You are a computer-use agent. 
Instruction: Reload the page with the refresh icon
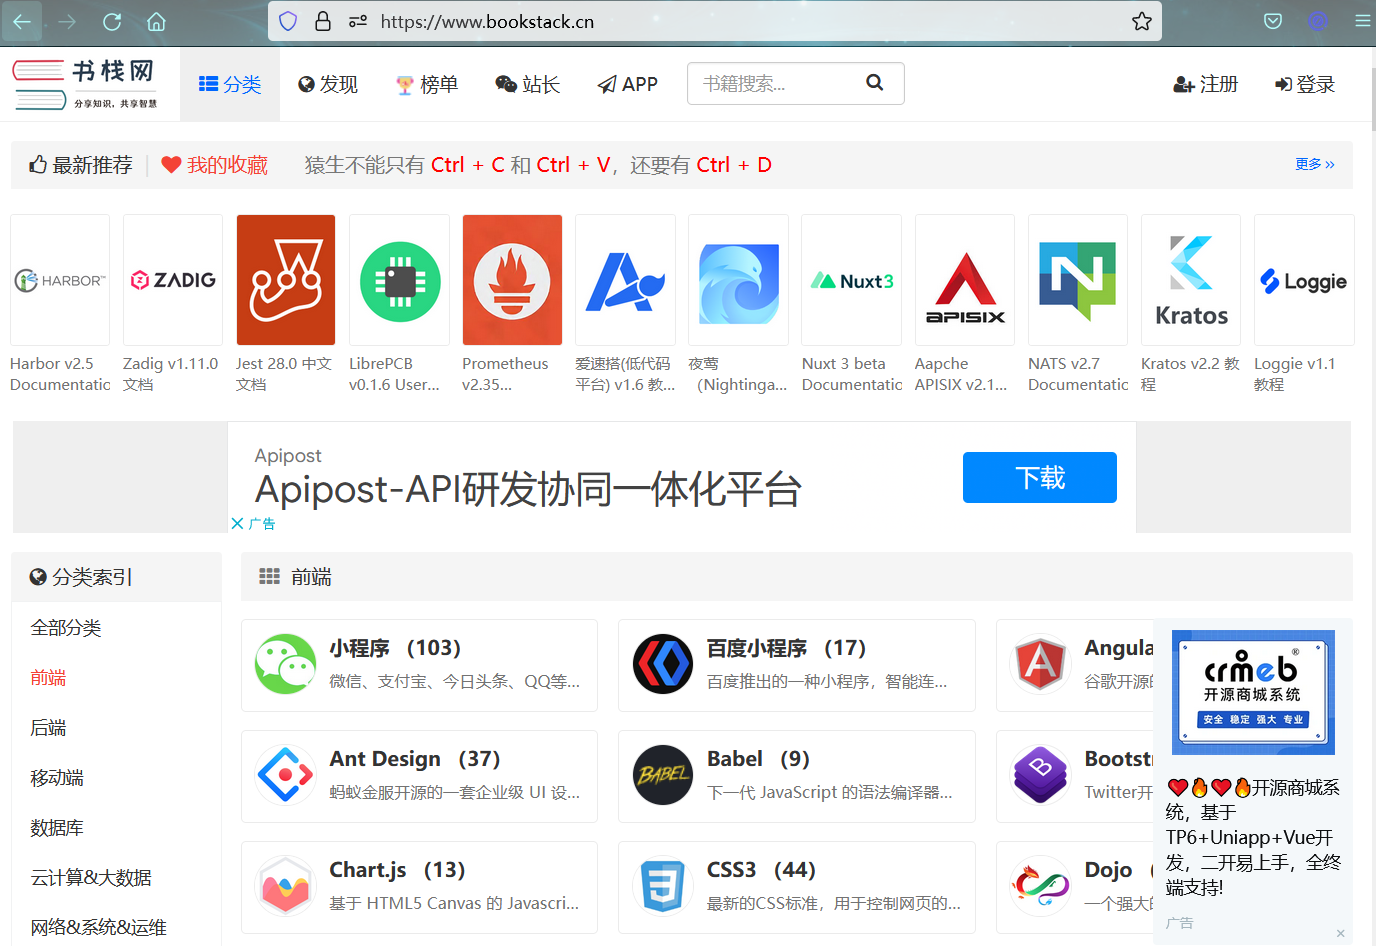112,21
